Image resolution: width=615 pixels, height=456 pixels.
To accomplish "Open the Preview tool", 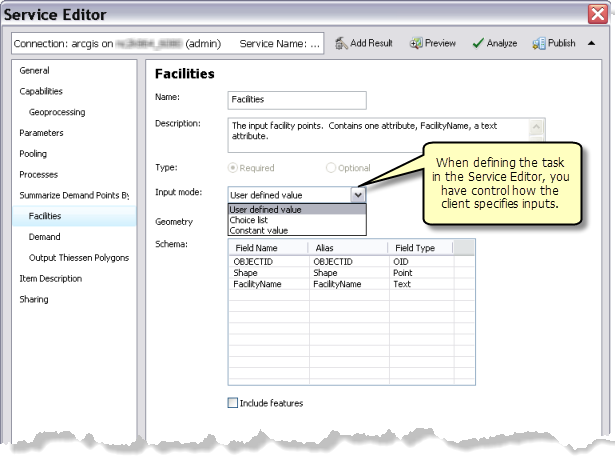I will coord(416,44).
